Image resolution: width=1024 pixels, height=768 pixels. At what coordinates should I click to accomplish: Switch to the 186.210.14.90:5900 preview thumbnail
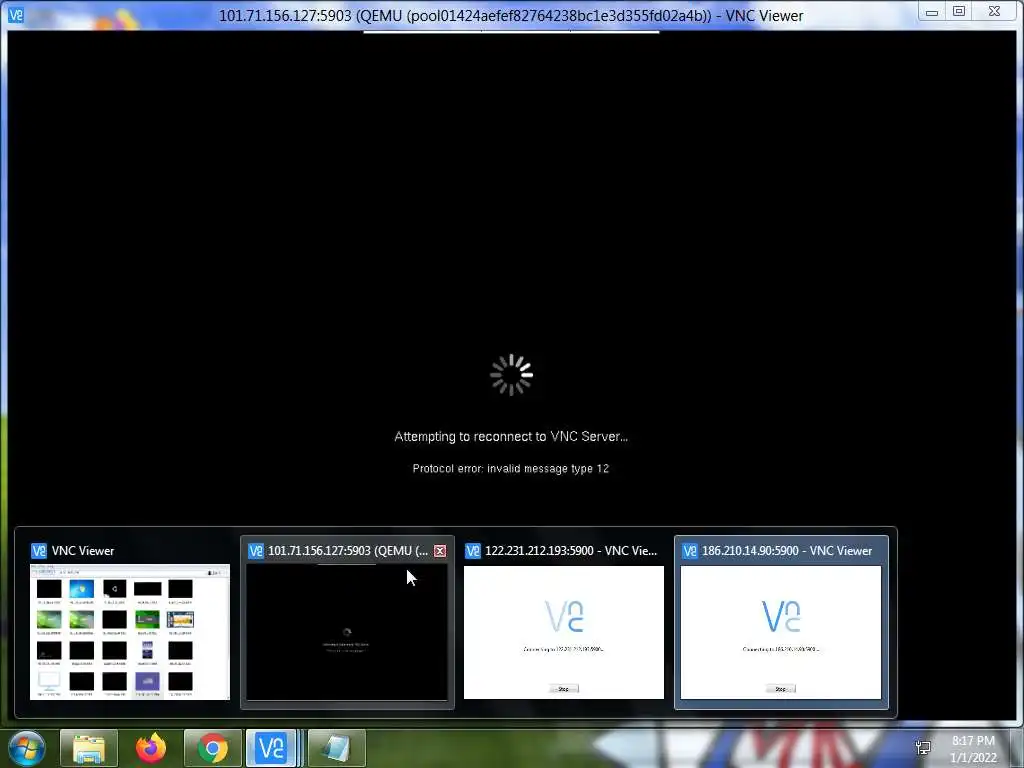(x=780, y=632)
